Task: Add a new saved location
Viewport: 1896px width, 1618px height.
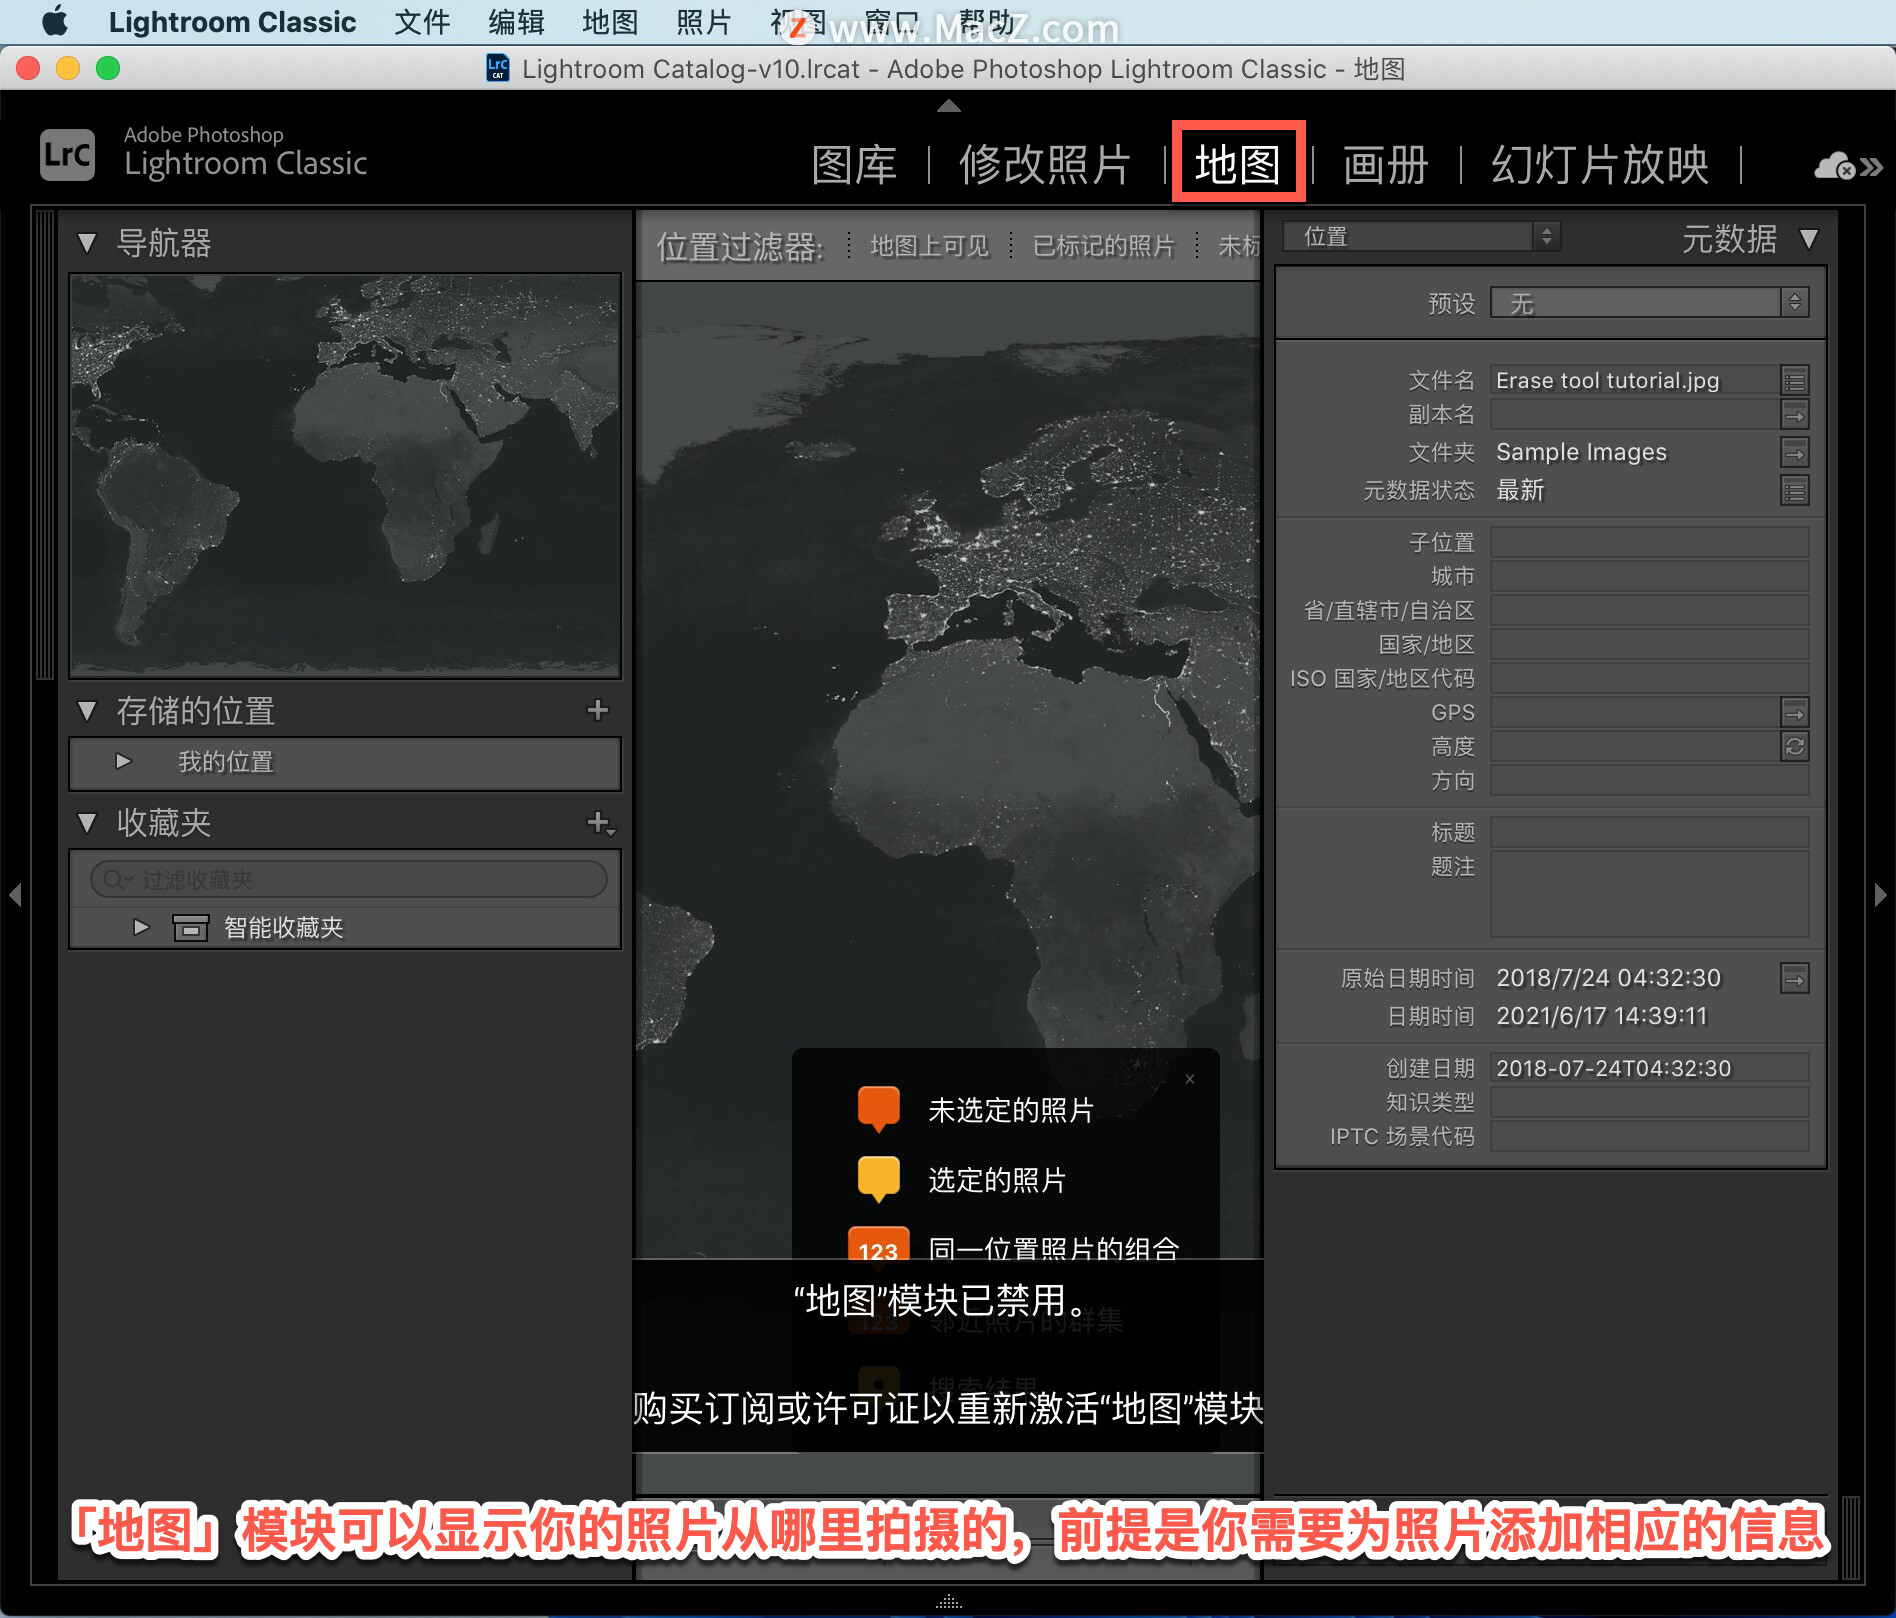Action: 598,710
